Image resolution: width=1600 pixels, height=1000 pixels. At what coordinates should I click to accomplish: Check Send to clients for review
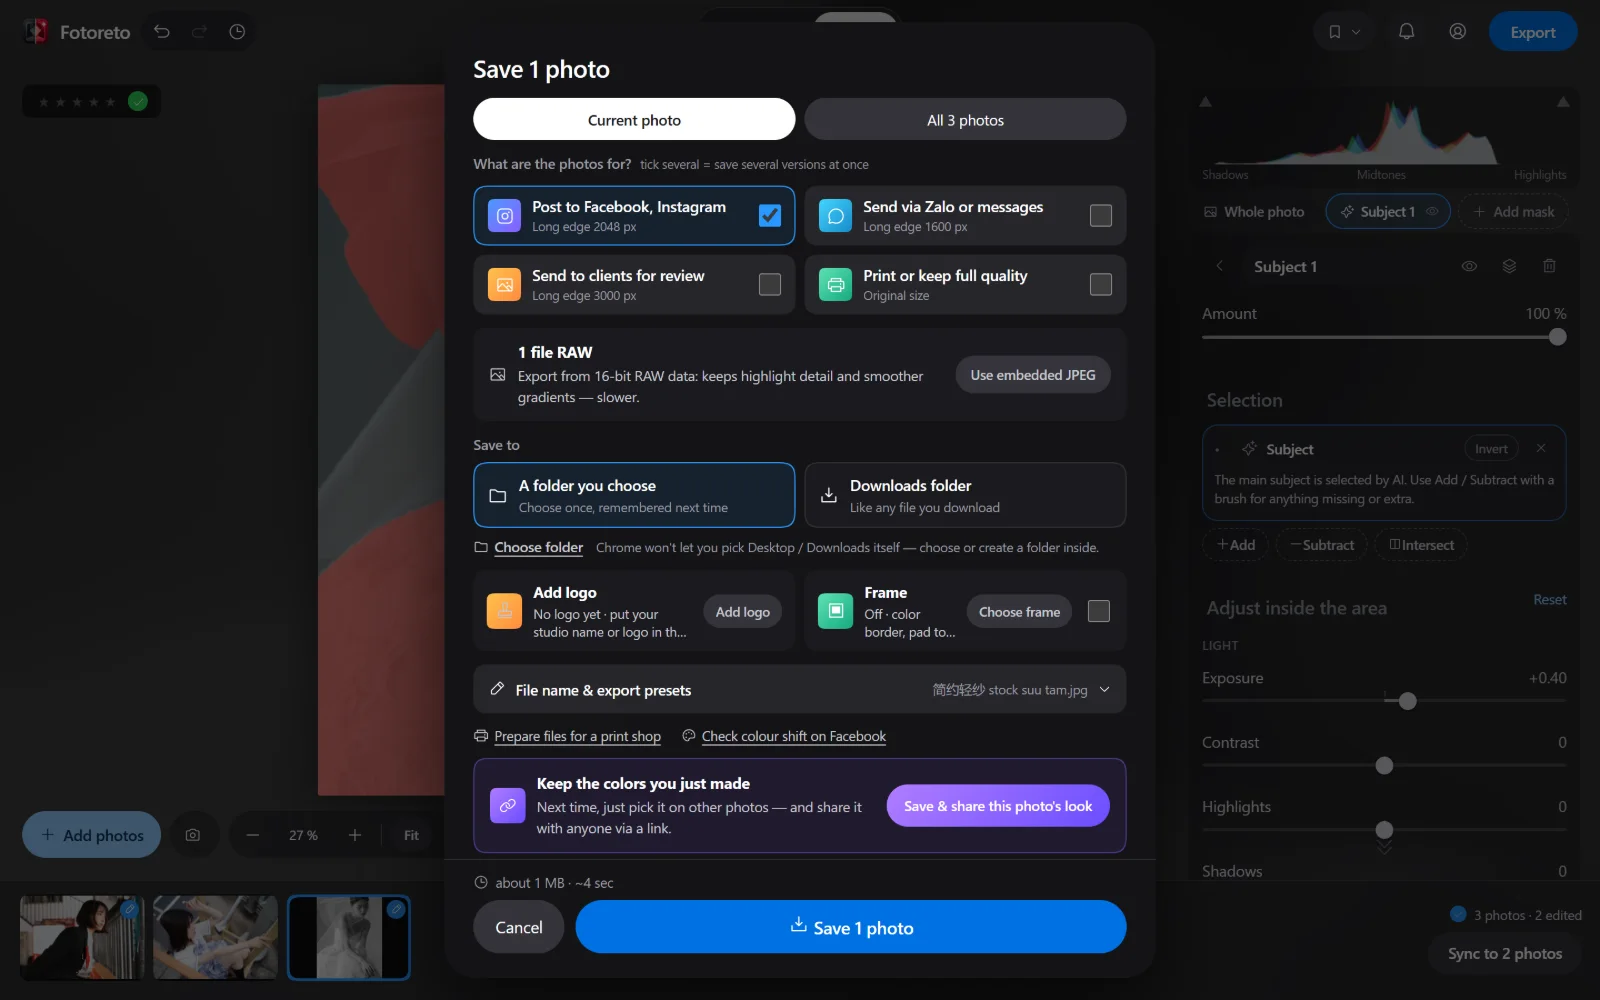770,284
